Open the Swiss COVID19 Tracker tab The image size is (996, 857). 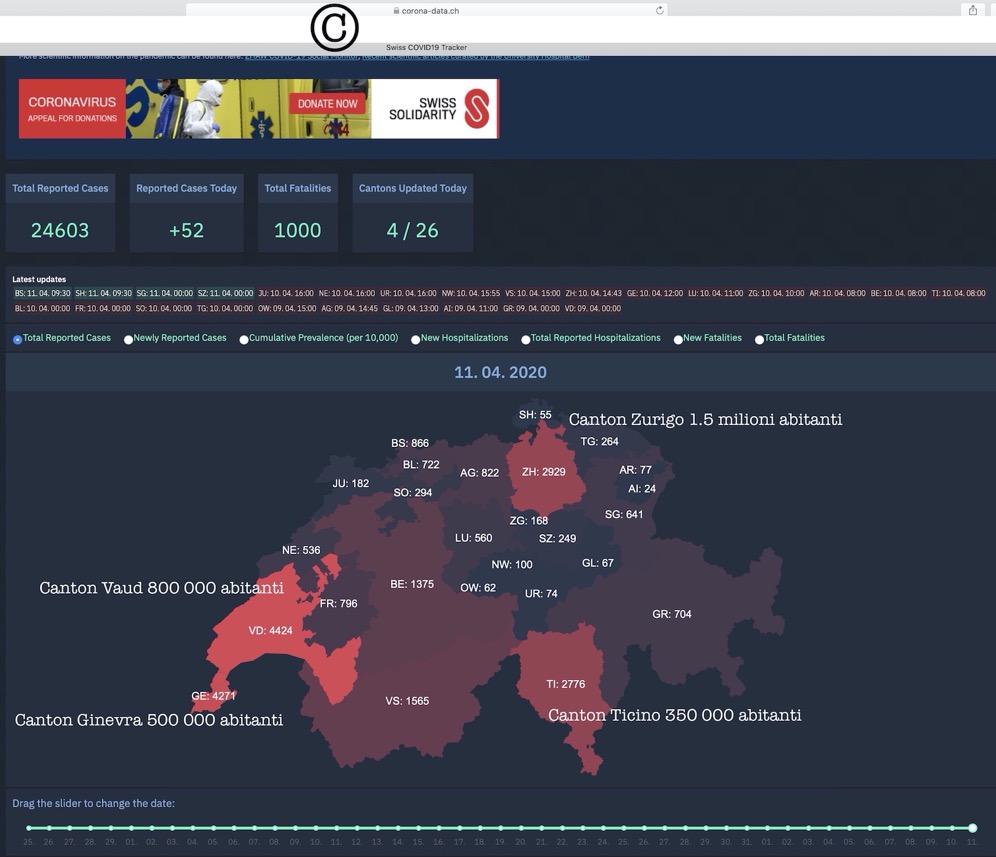[426, 48]
